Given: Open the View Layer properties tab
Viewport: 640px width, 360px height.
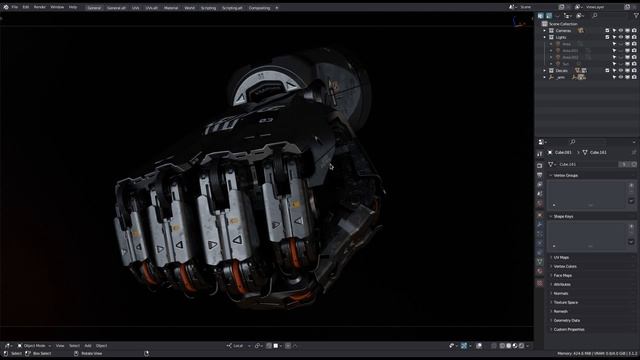Looking at the screenshot, I should click(x=540, y=184).
